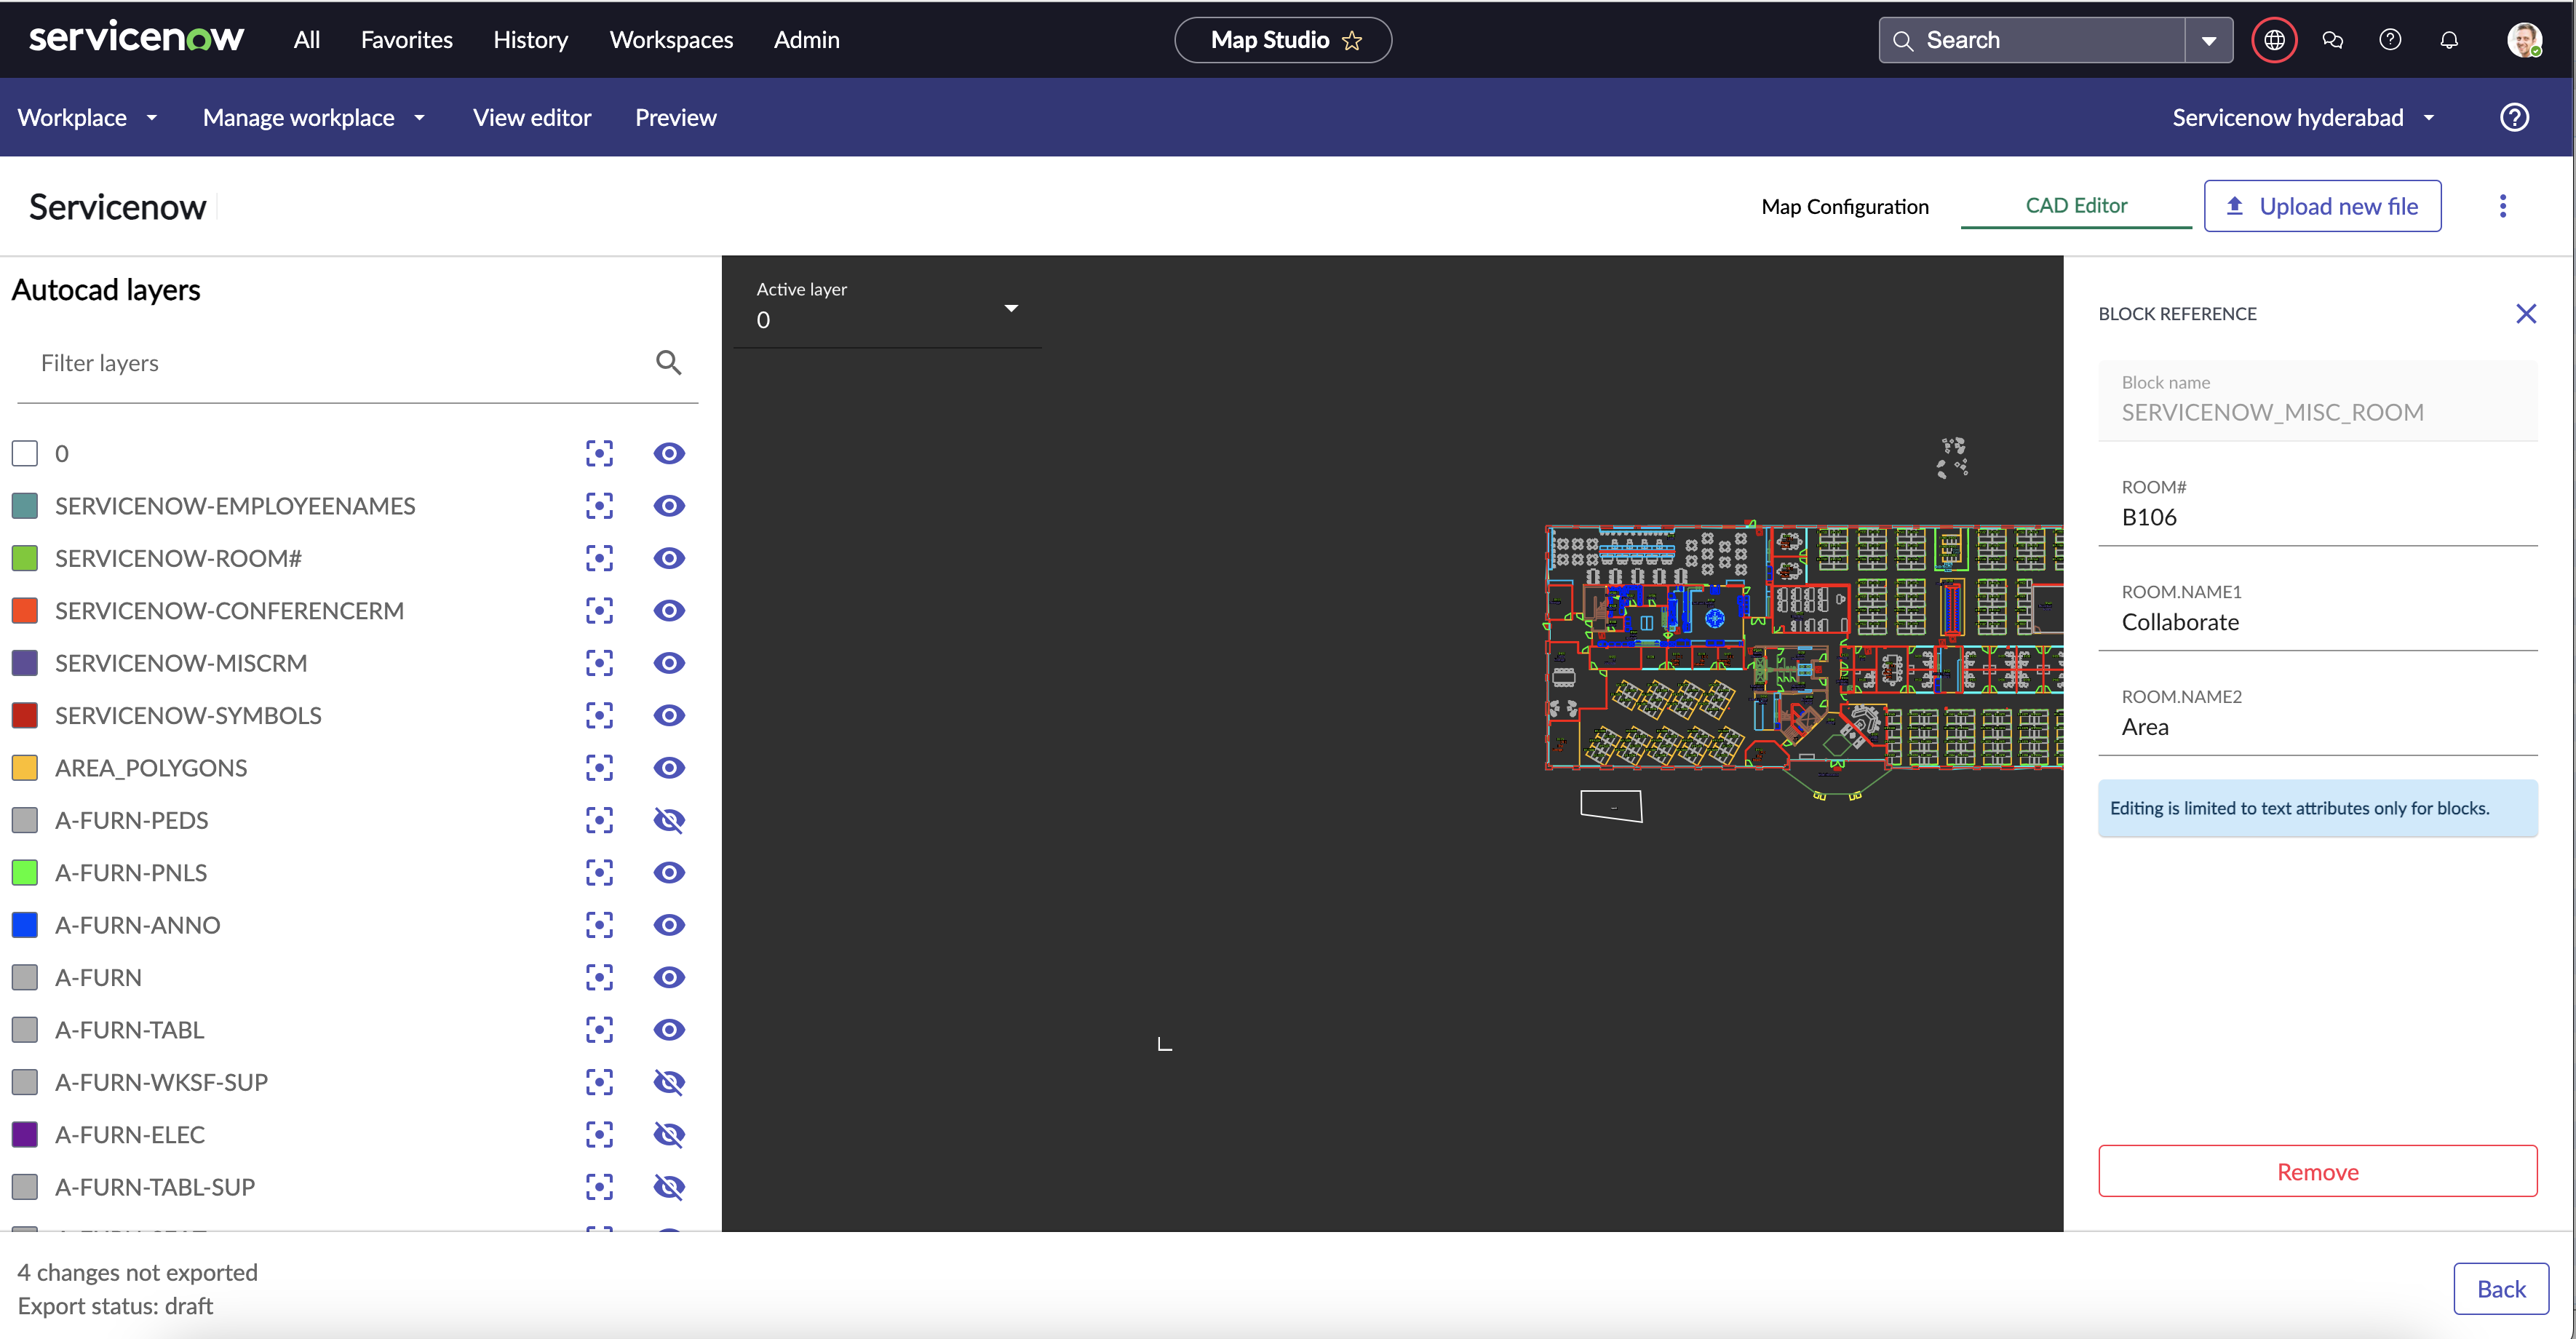Show the A-FURN-PEDS layer
2576x1339 pixels.
669,820
